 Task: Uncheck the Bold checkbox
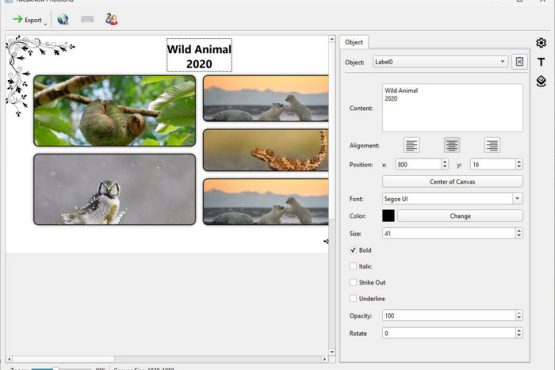353,250
